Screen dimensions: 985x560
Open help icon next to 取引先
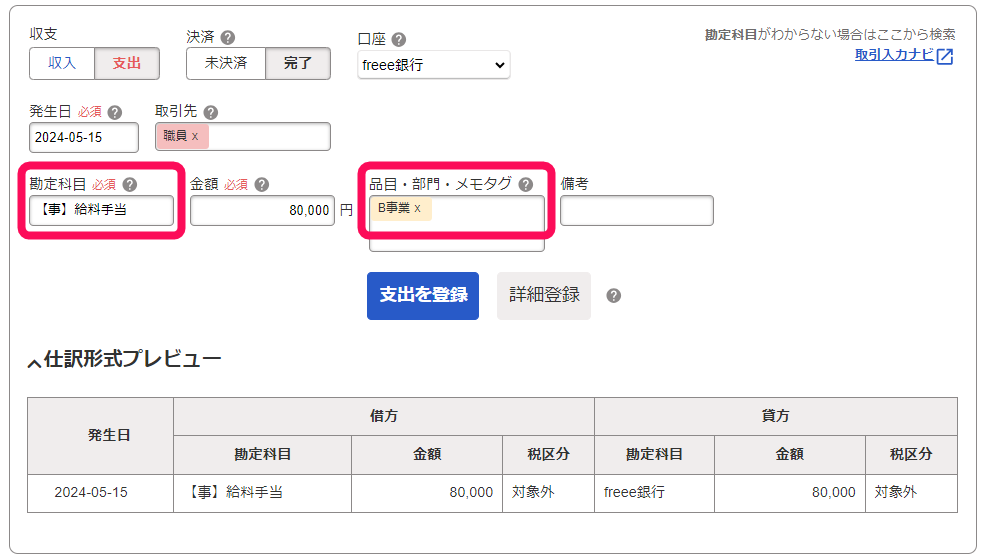pyautogui.click(x=211, y=113)
